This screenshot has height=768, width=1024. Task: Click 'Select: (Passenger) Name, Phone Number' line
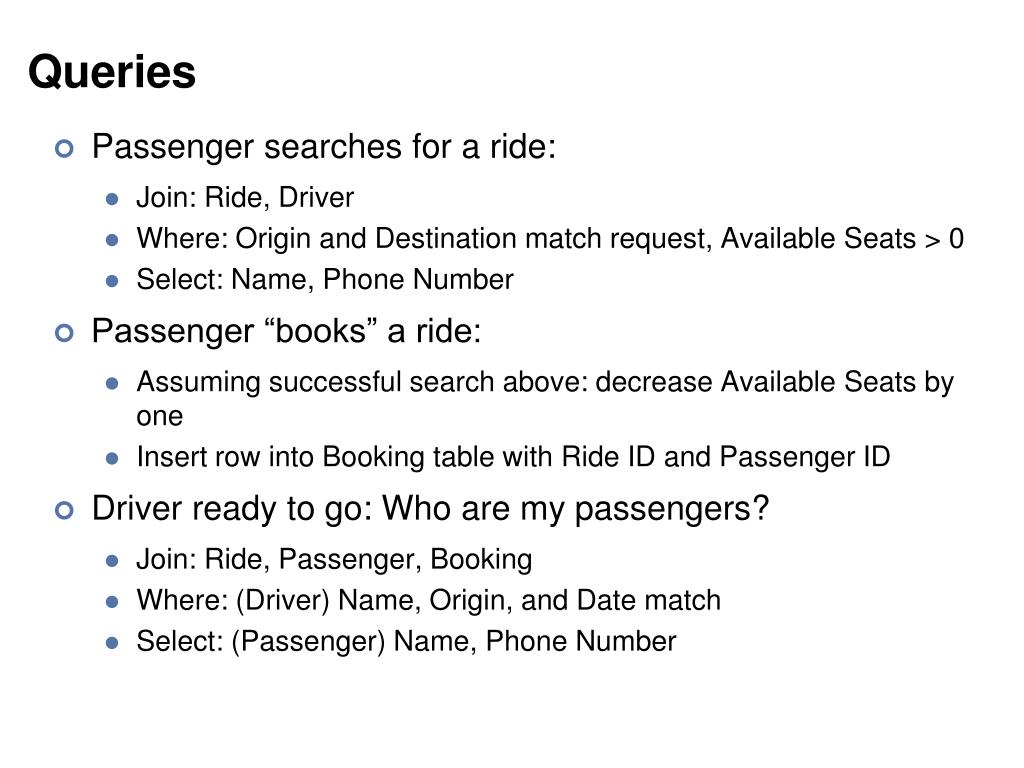click(x=406, y=642)
